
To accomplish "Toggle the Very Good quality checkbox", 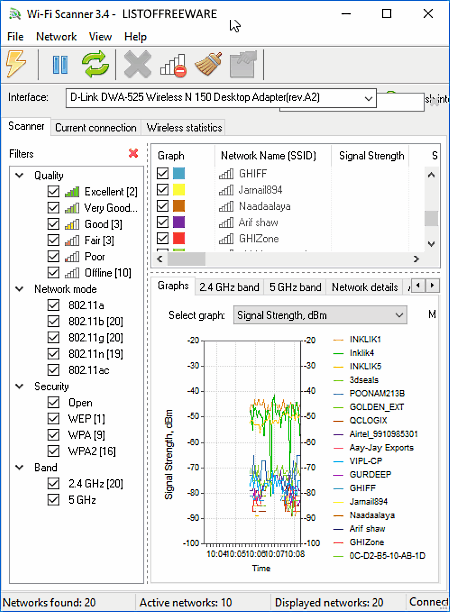I will click(53, 208).
